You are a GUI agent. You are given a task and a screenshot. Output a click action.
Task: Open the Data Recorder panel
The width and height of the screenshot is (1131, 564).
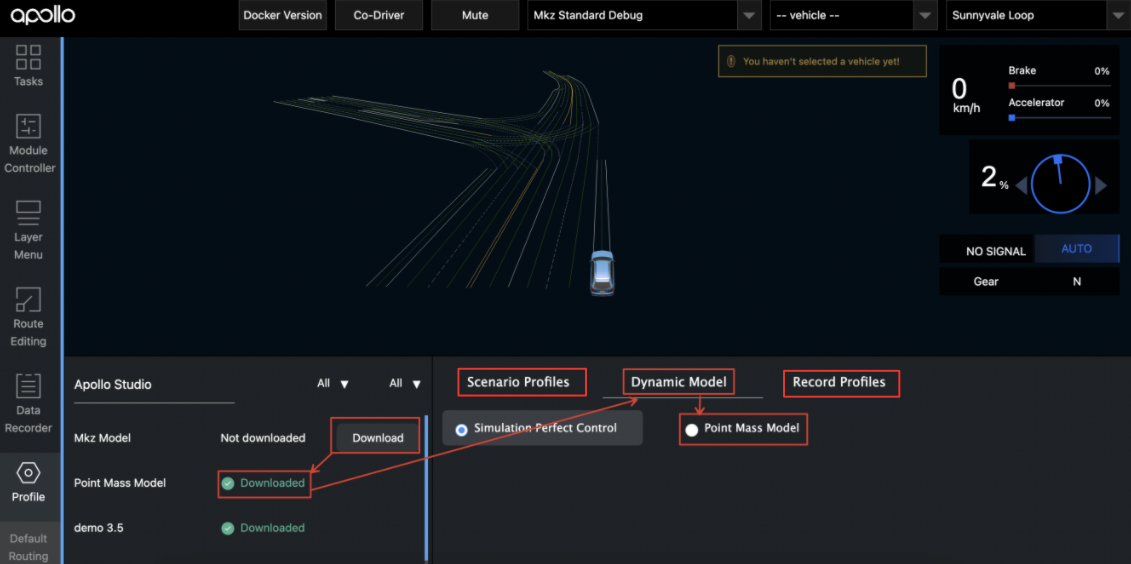click(x=28, y=386)
